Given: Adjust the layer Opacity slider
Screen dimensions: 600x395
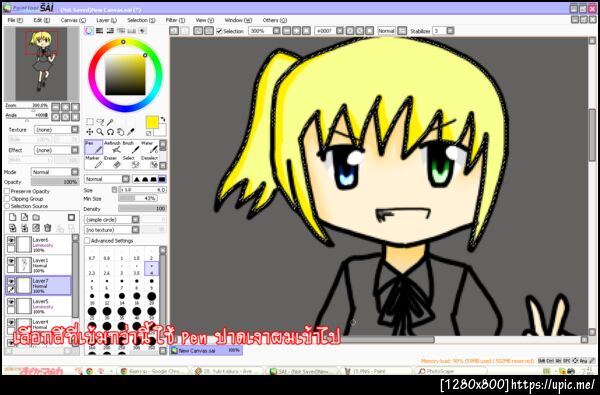Looking at the screenshot, I should [x=55, y=182].
